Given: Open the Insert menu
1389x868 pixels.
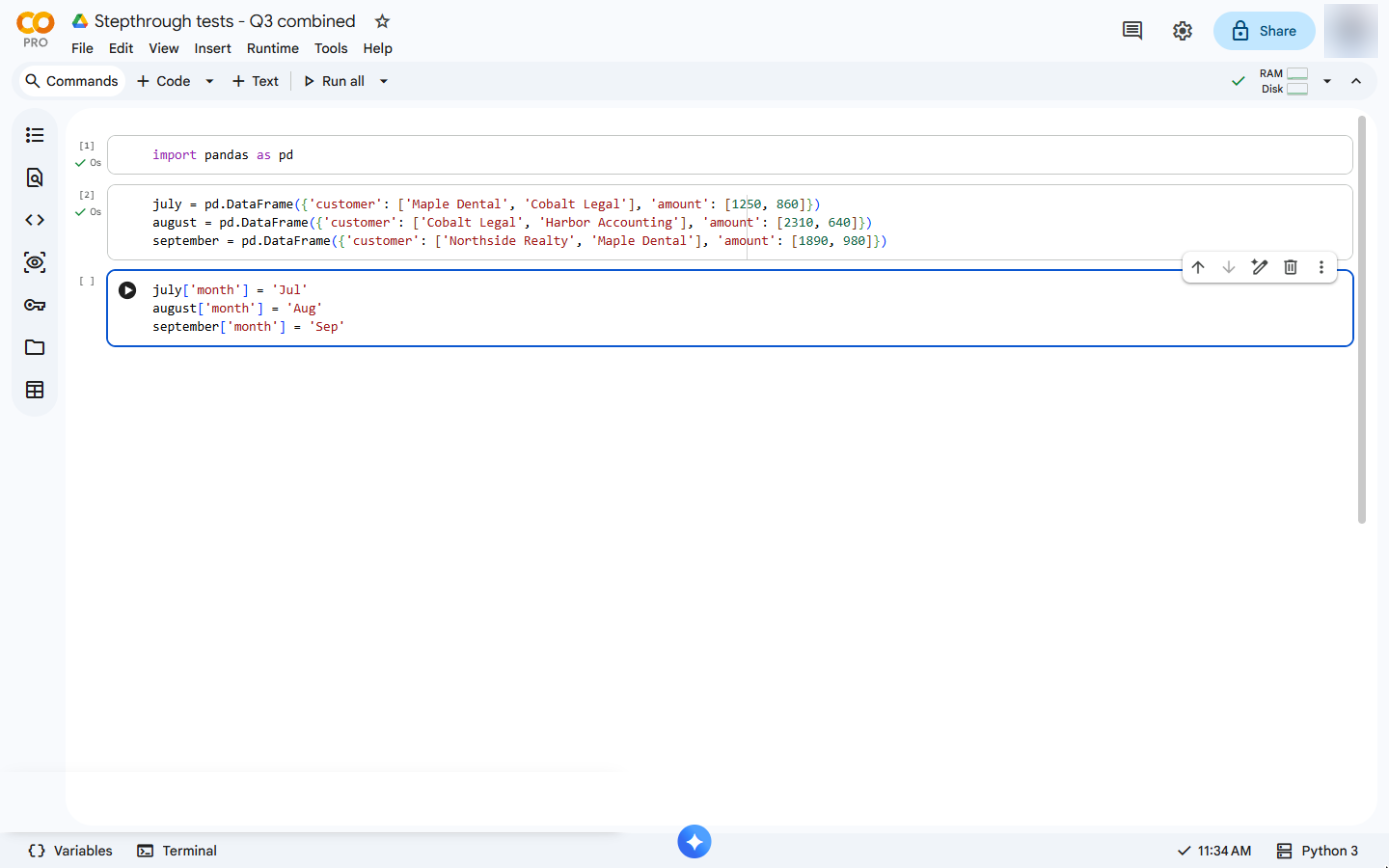Looking at the screenshot, I should point(213,48).
